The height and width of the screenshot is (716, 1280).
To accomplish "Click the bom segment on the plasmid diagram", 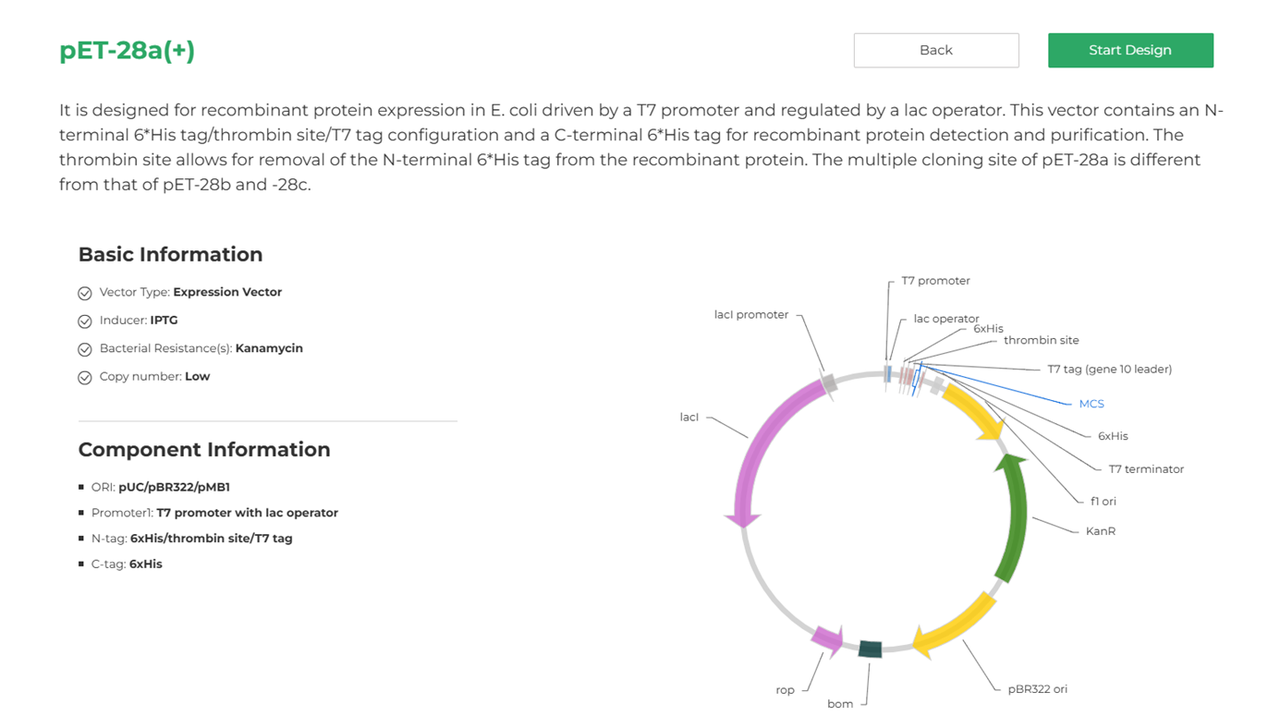I will (870, 649).
